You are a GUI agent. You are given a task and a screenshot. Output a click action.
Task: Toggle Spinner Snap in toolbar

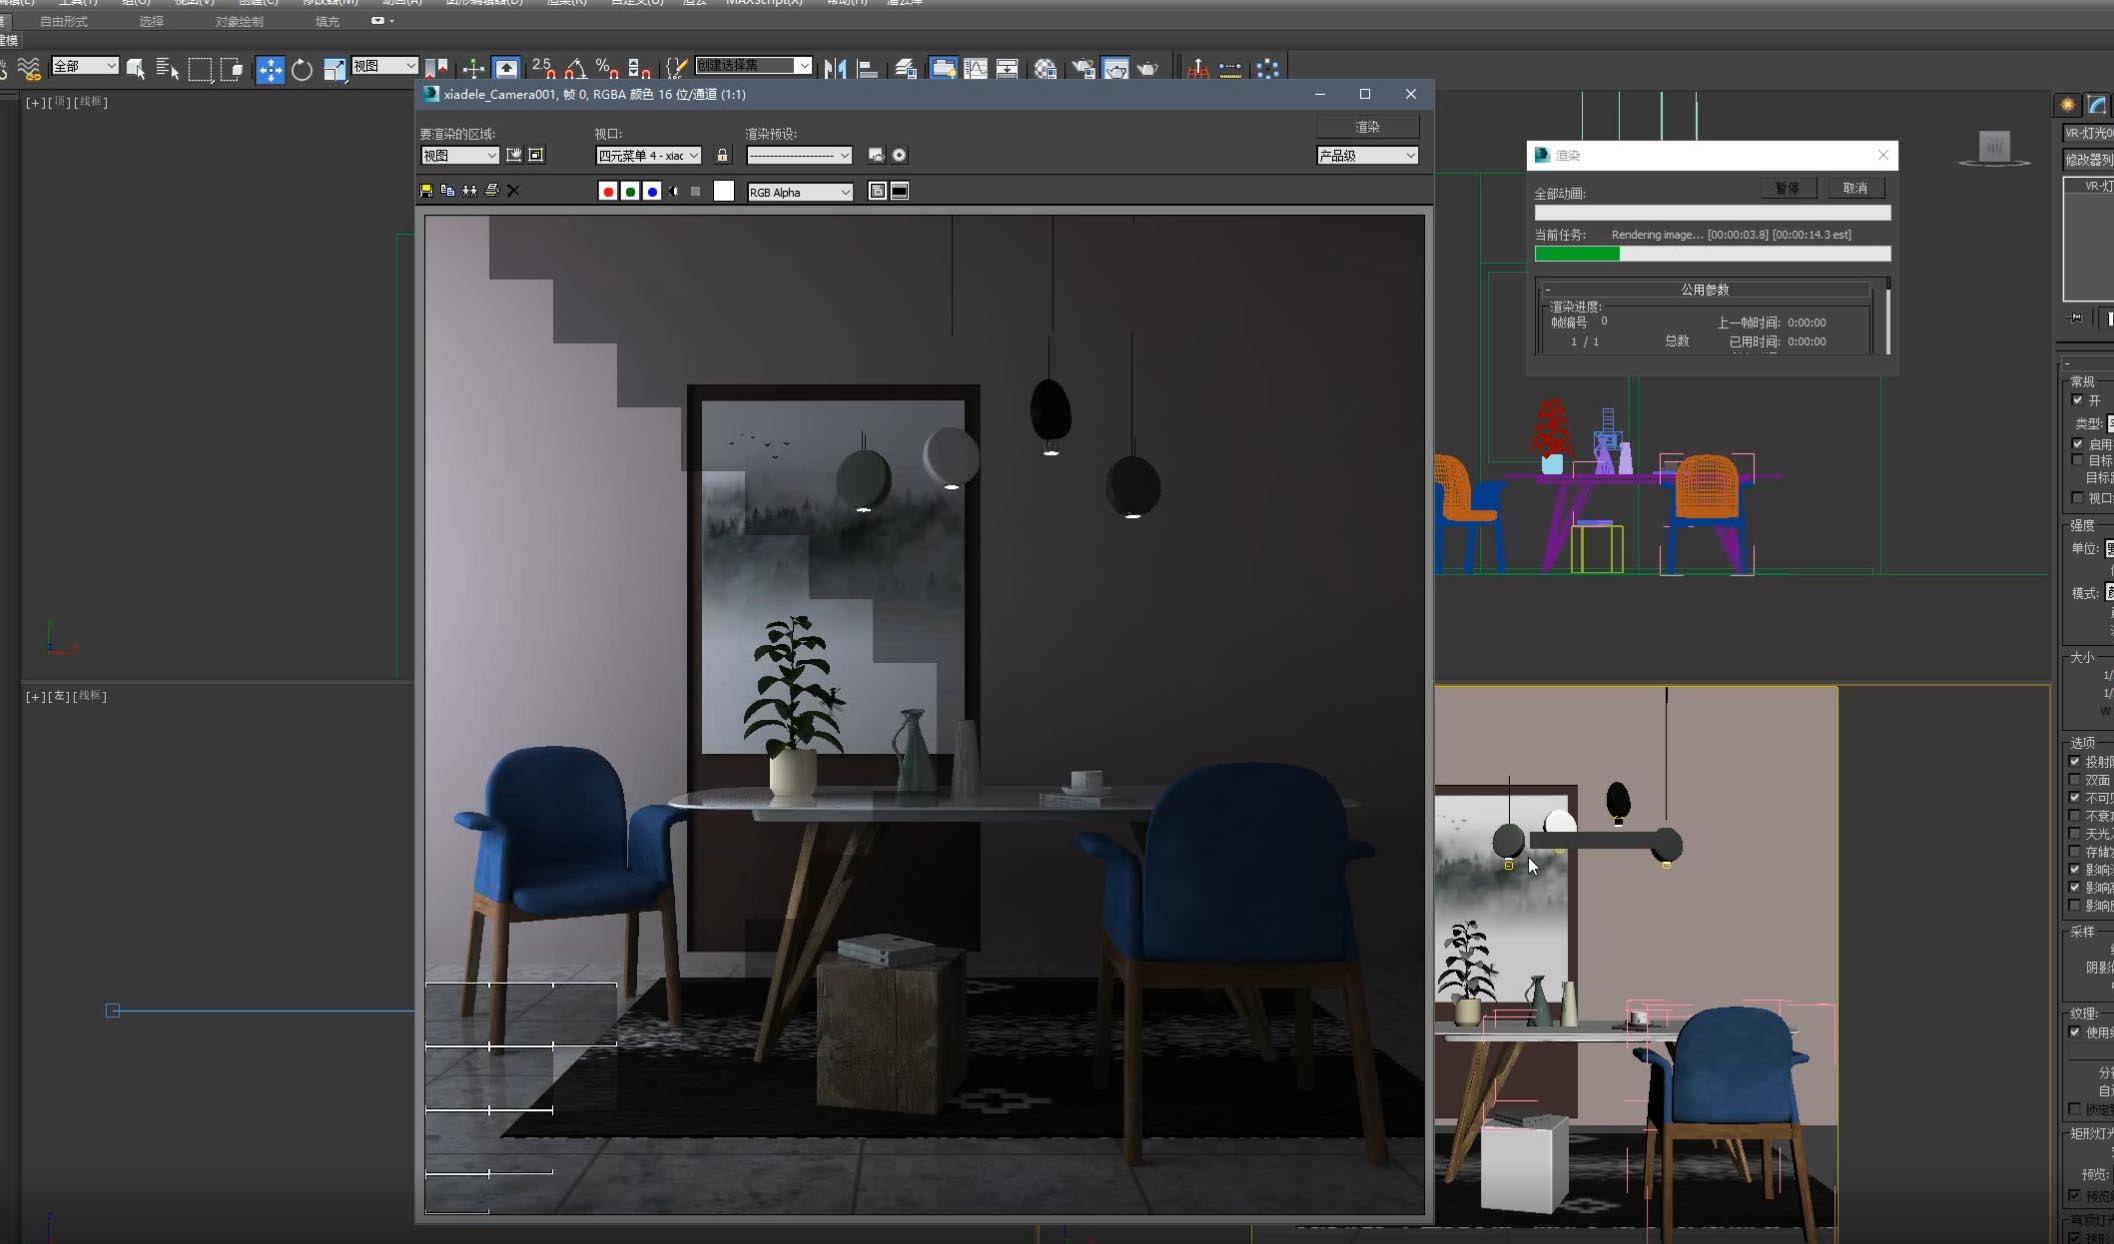click(639, 68)
